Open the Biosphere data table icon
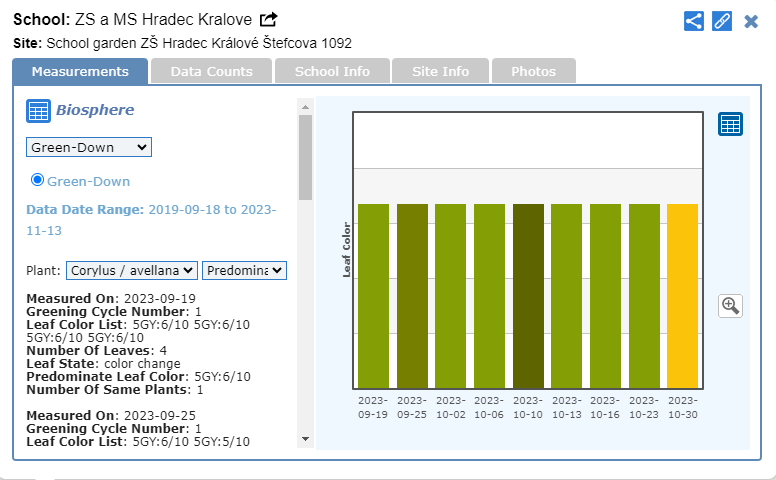This screenshot has height=480, width=776. point(38,111)
